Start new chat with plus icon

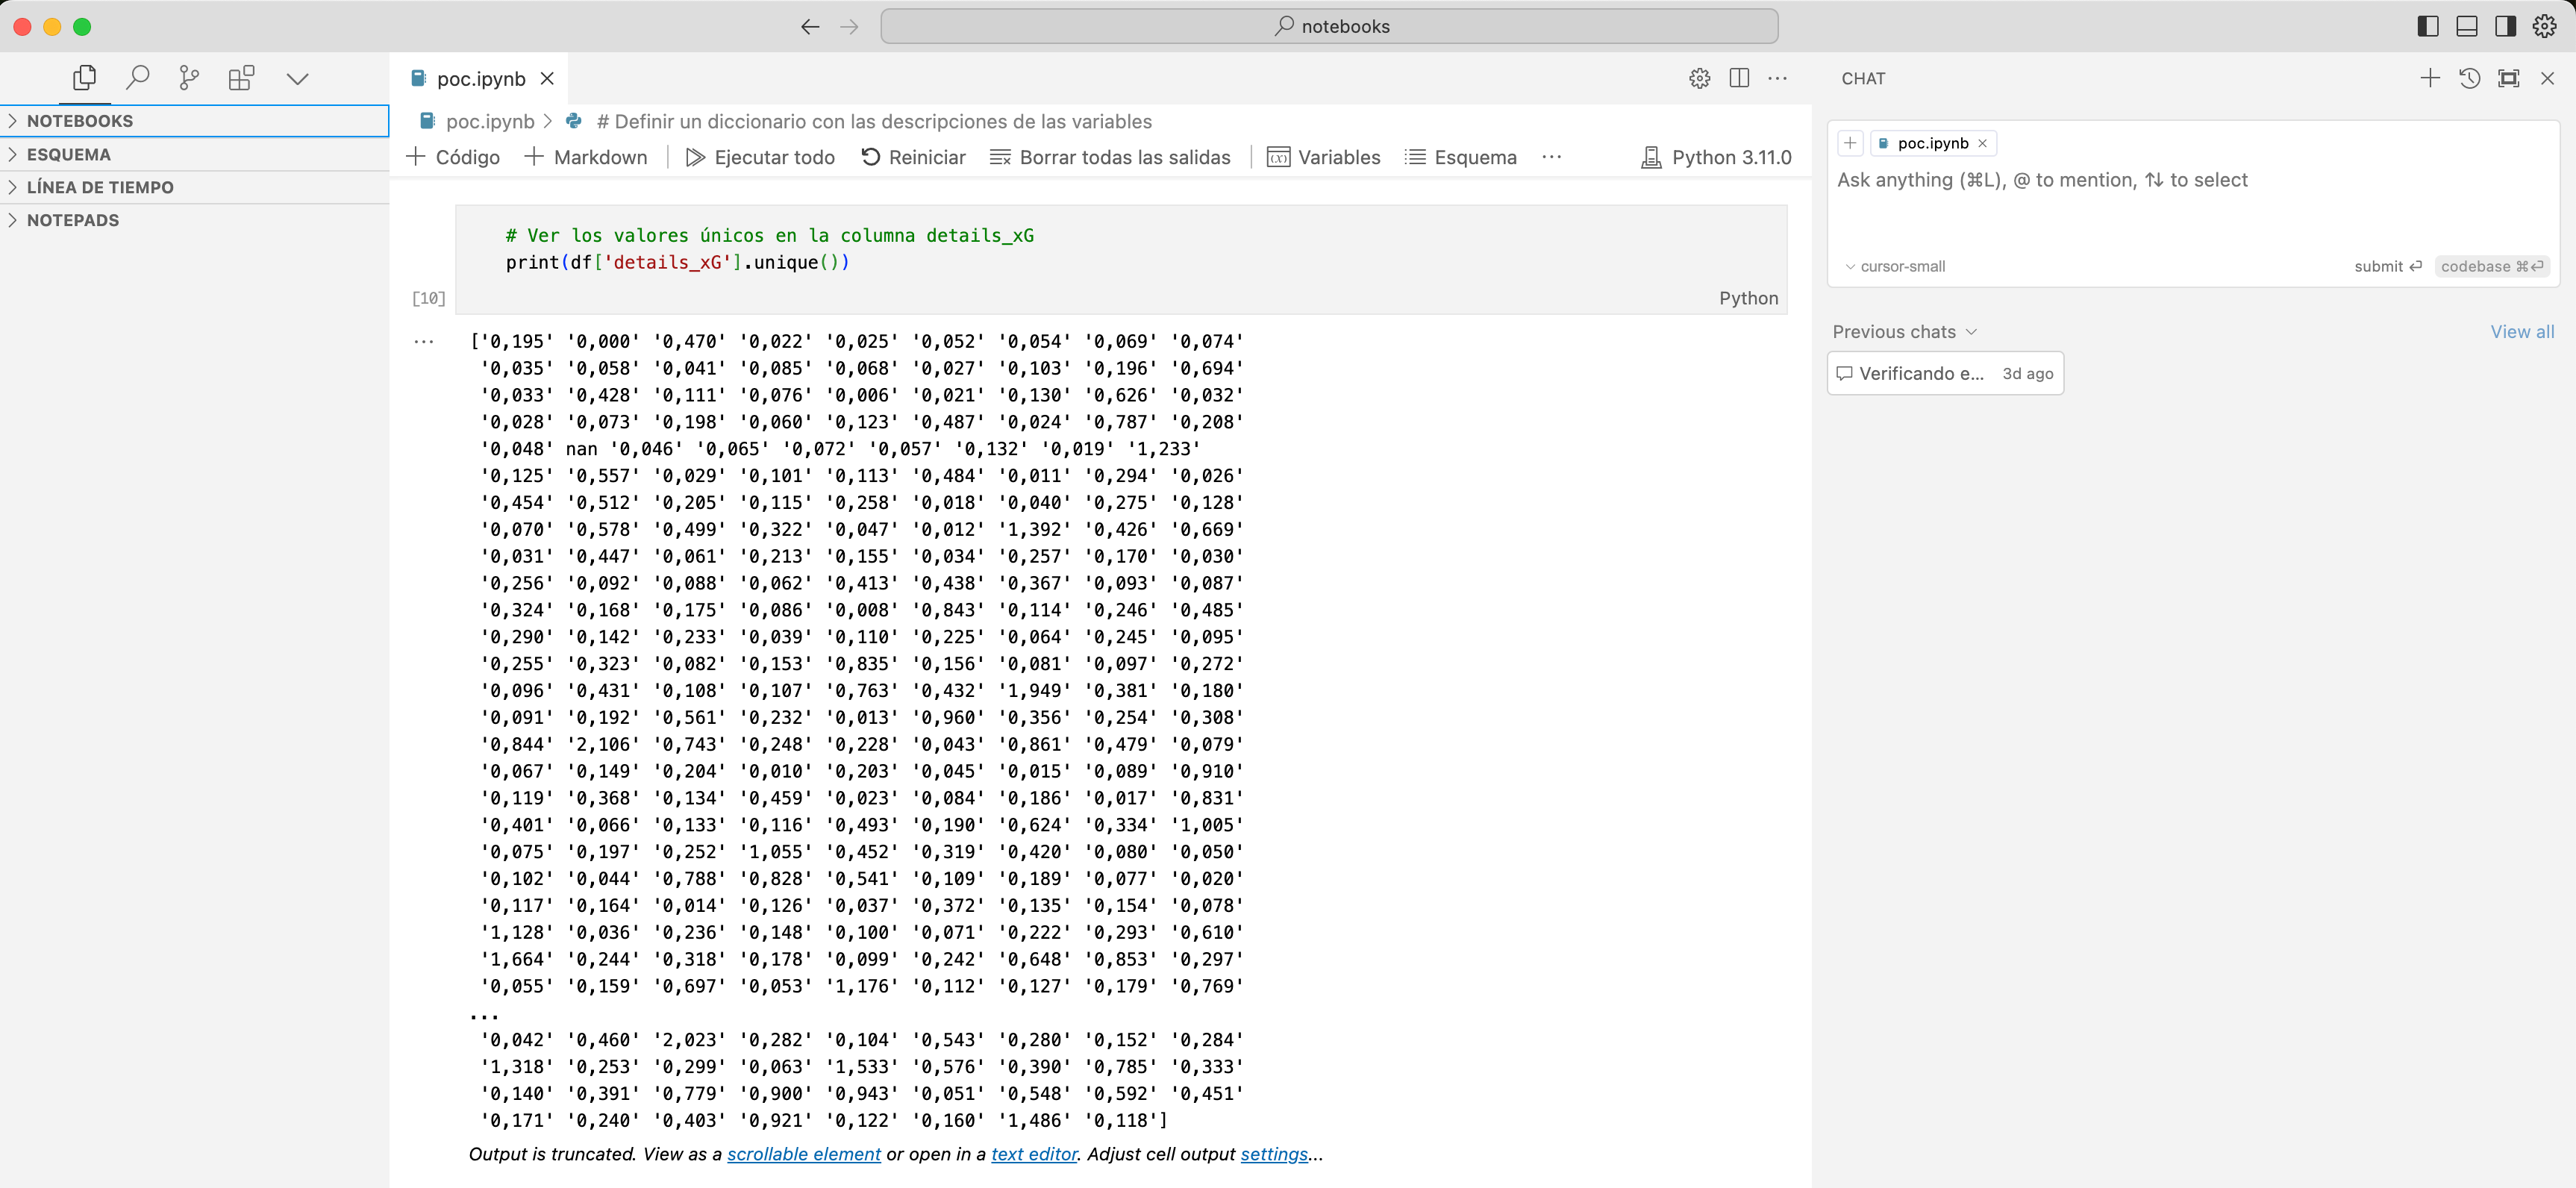pyautogui.click(x=2429, y=78)
